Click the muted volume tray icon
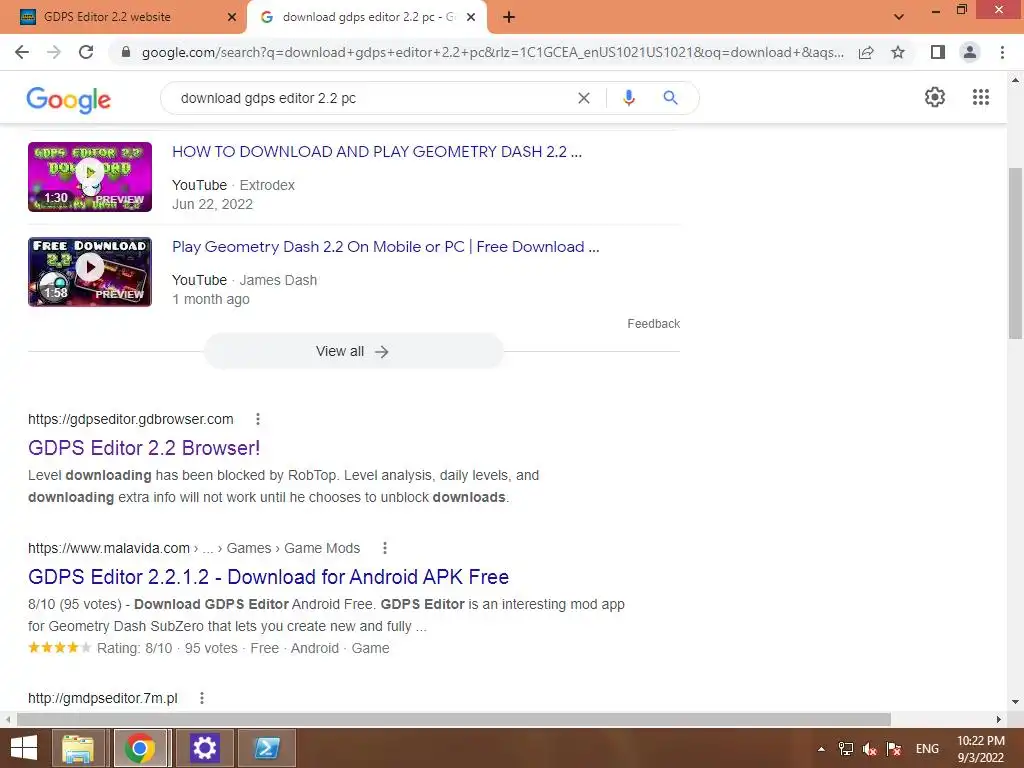Viewport: 1024px width, 768px height. coord(869,749)
